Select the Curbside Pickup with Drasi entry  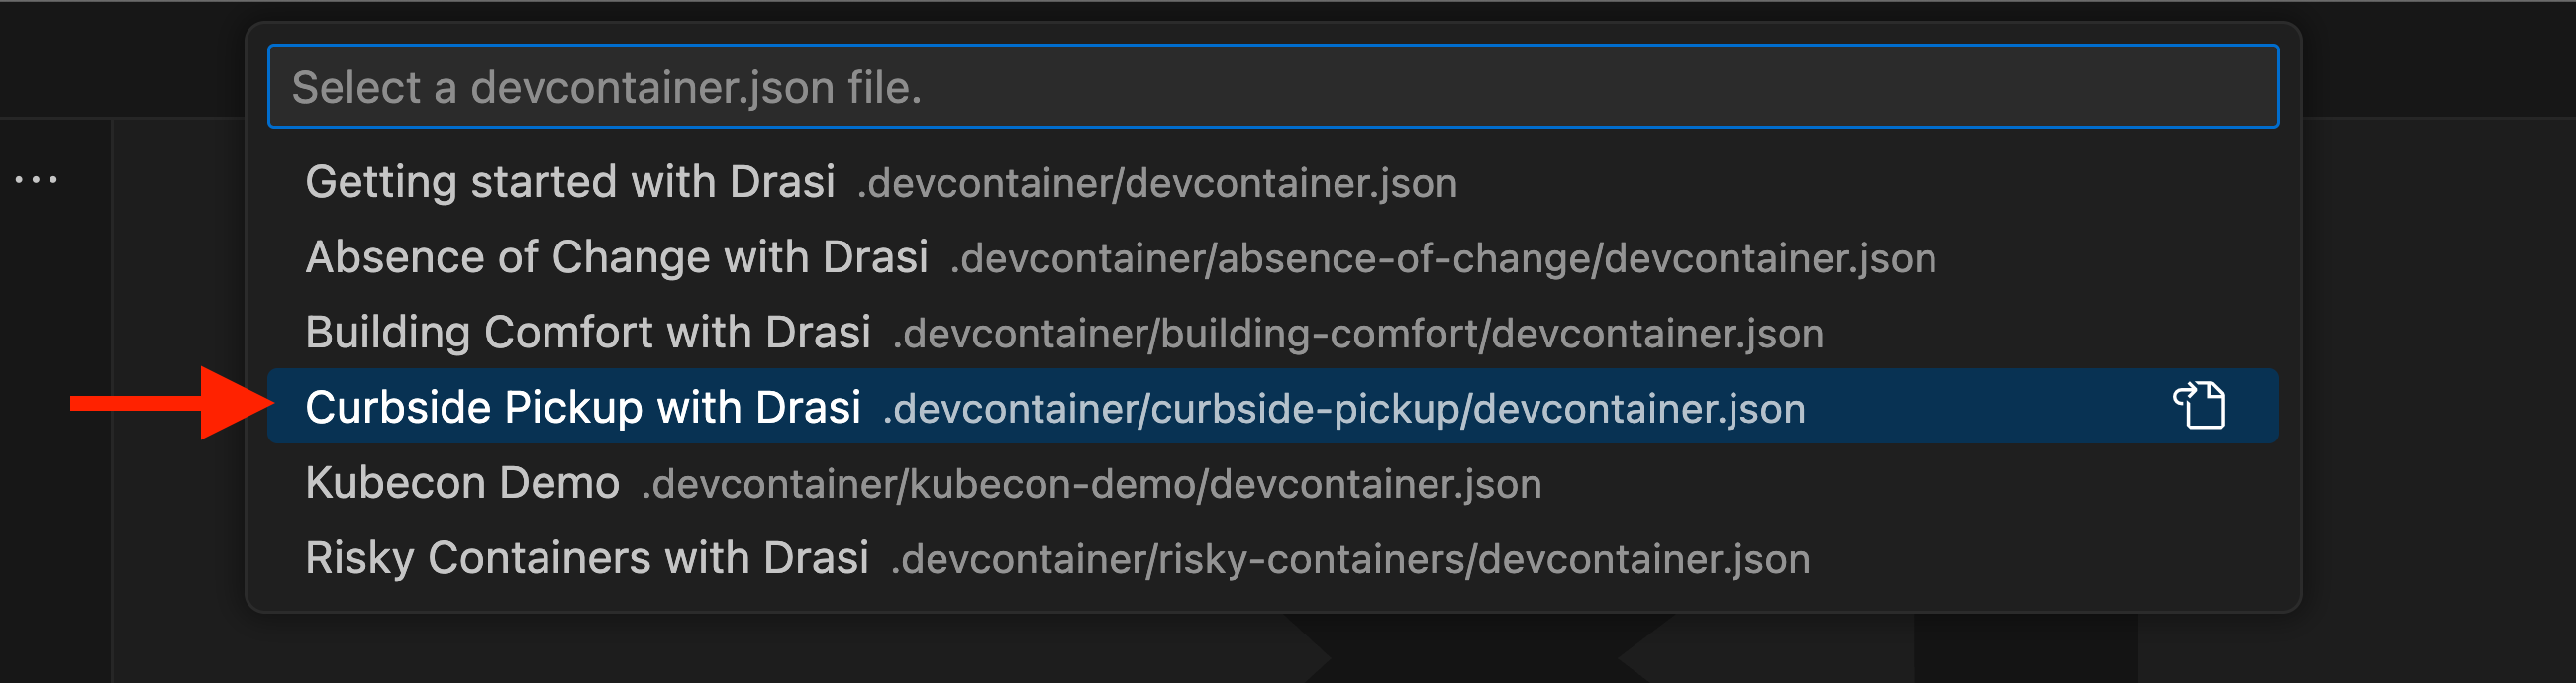point(585,406)
